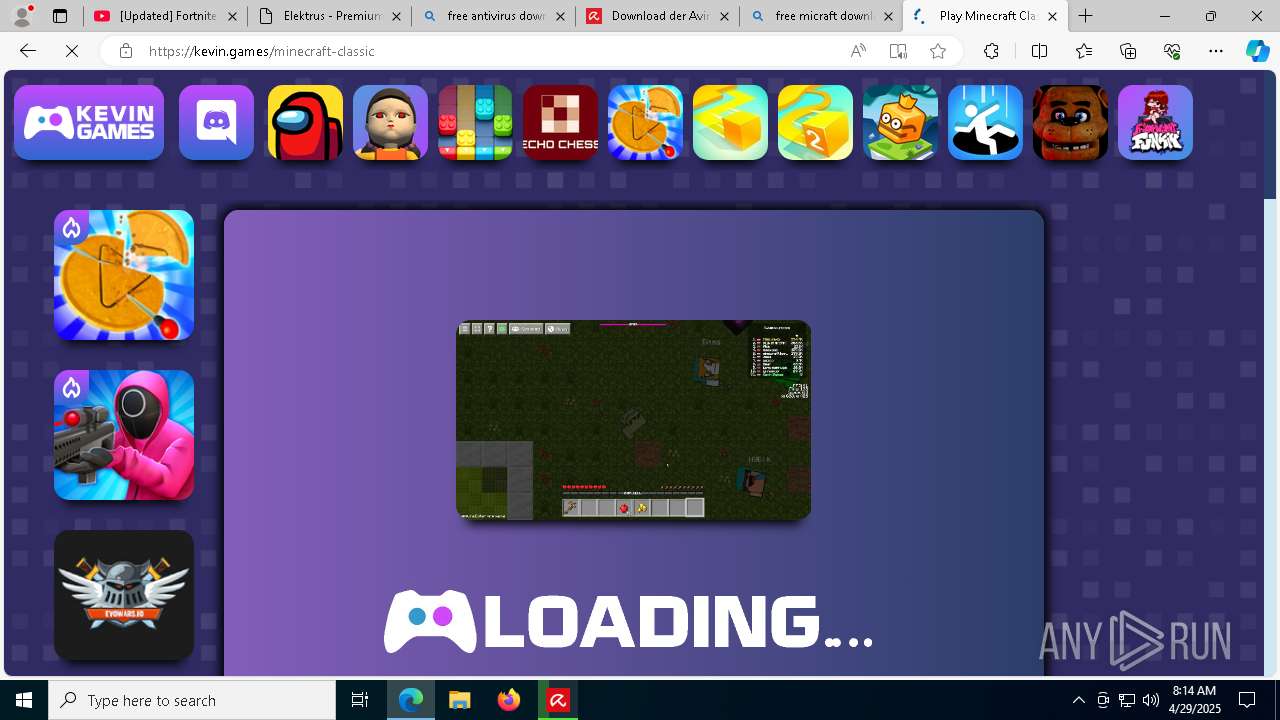
Task: Open the Kevin Games home logo
Action: tap(89, 122)
